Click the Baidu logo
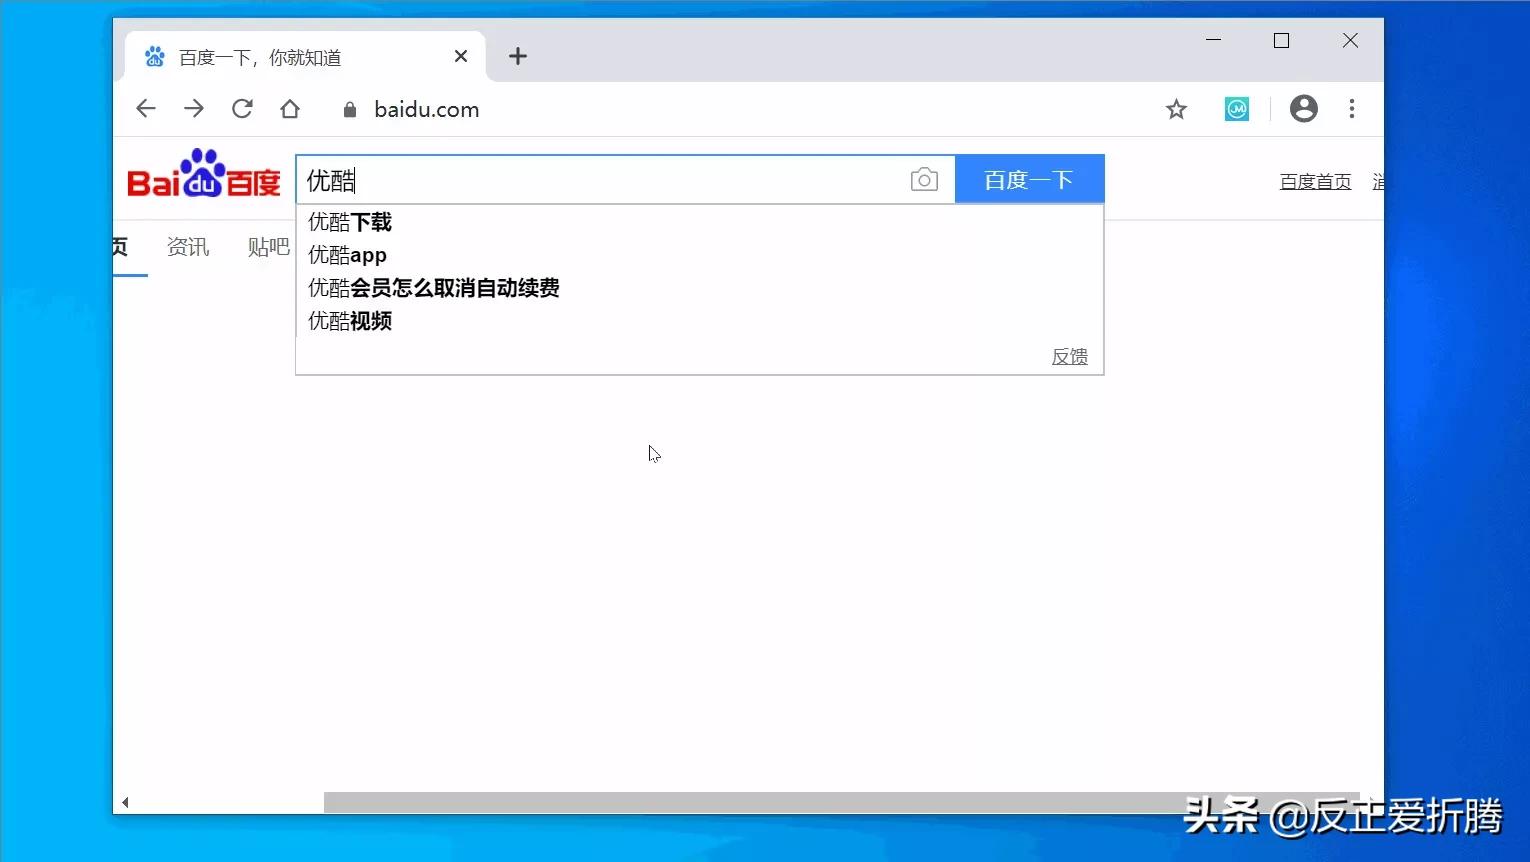The image size is (1530, 862). [x=204, y=174]
